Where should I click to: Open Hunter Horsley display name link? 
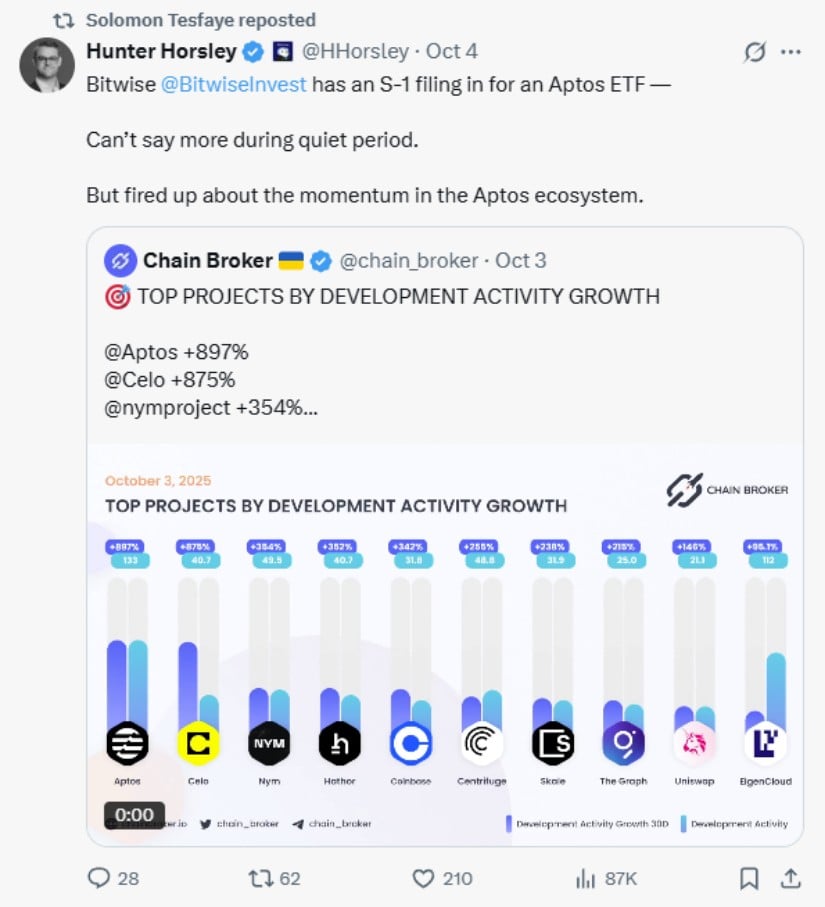coord(161,51)
